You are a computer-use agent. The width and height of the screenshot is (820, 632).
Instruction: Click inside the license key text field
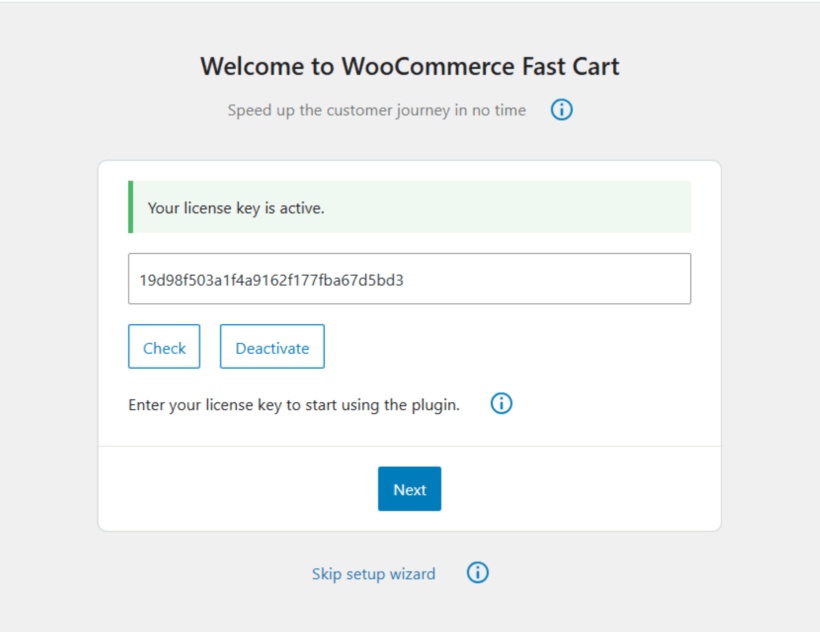coord(409,279)
